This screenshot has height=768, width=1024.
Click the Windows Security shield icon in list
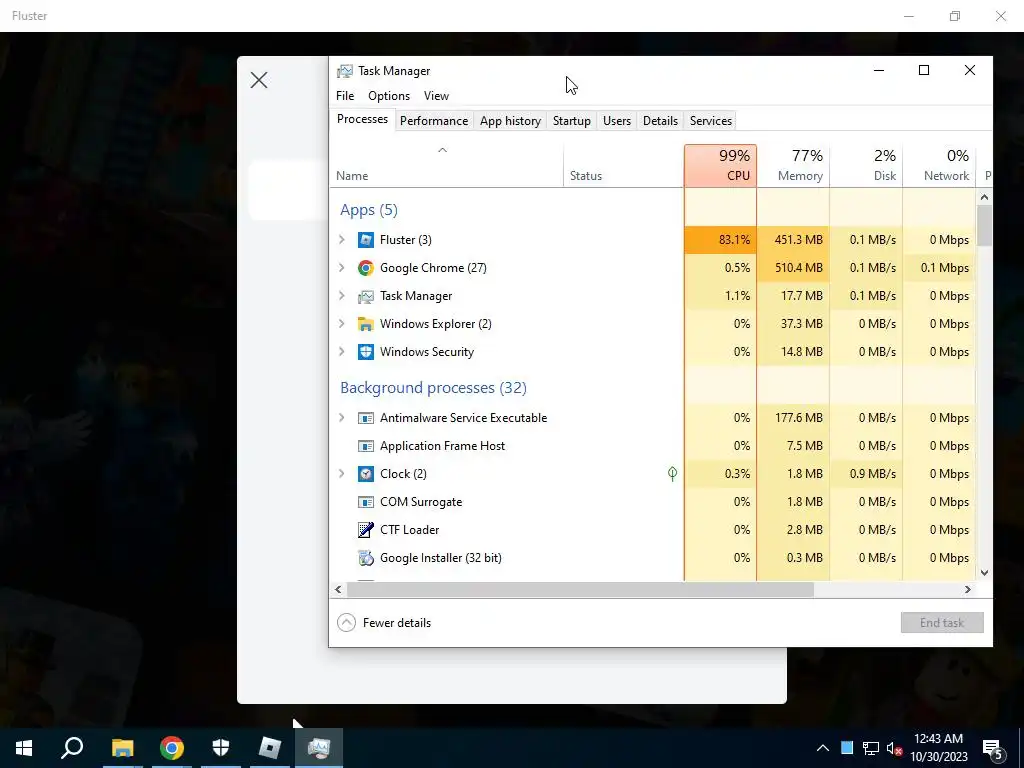pyautogui.click(x=366, y=352)
